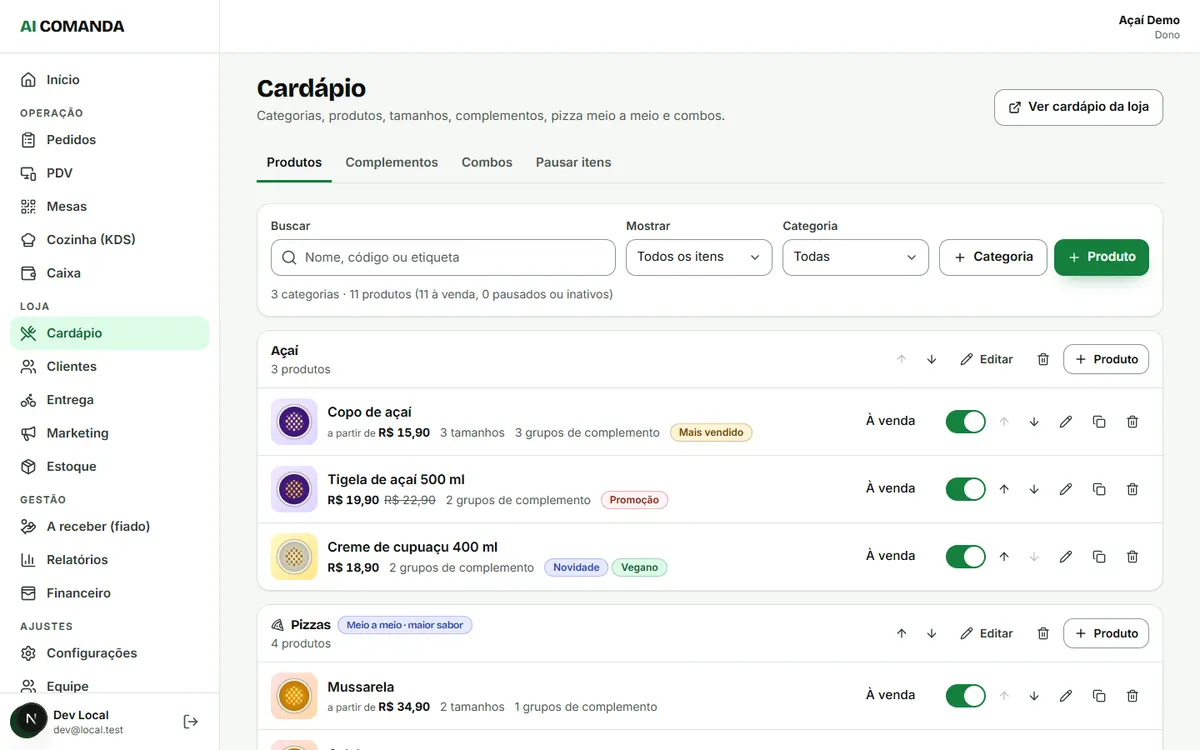Click the green + Produto button
This screenshot has width=1200, height=750.
pyautogui.click(x=1101, y=257)
